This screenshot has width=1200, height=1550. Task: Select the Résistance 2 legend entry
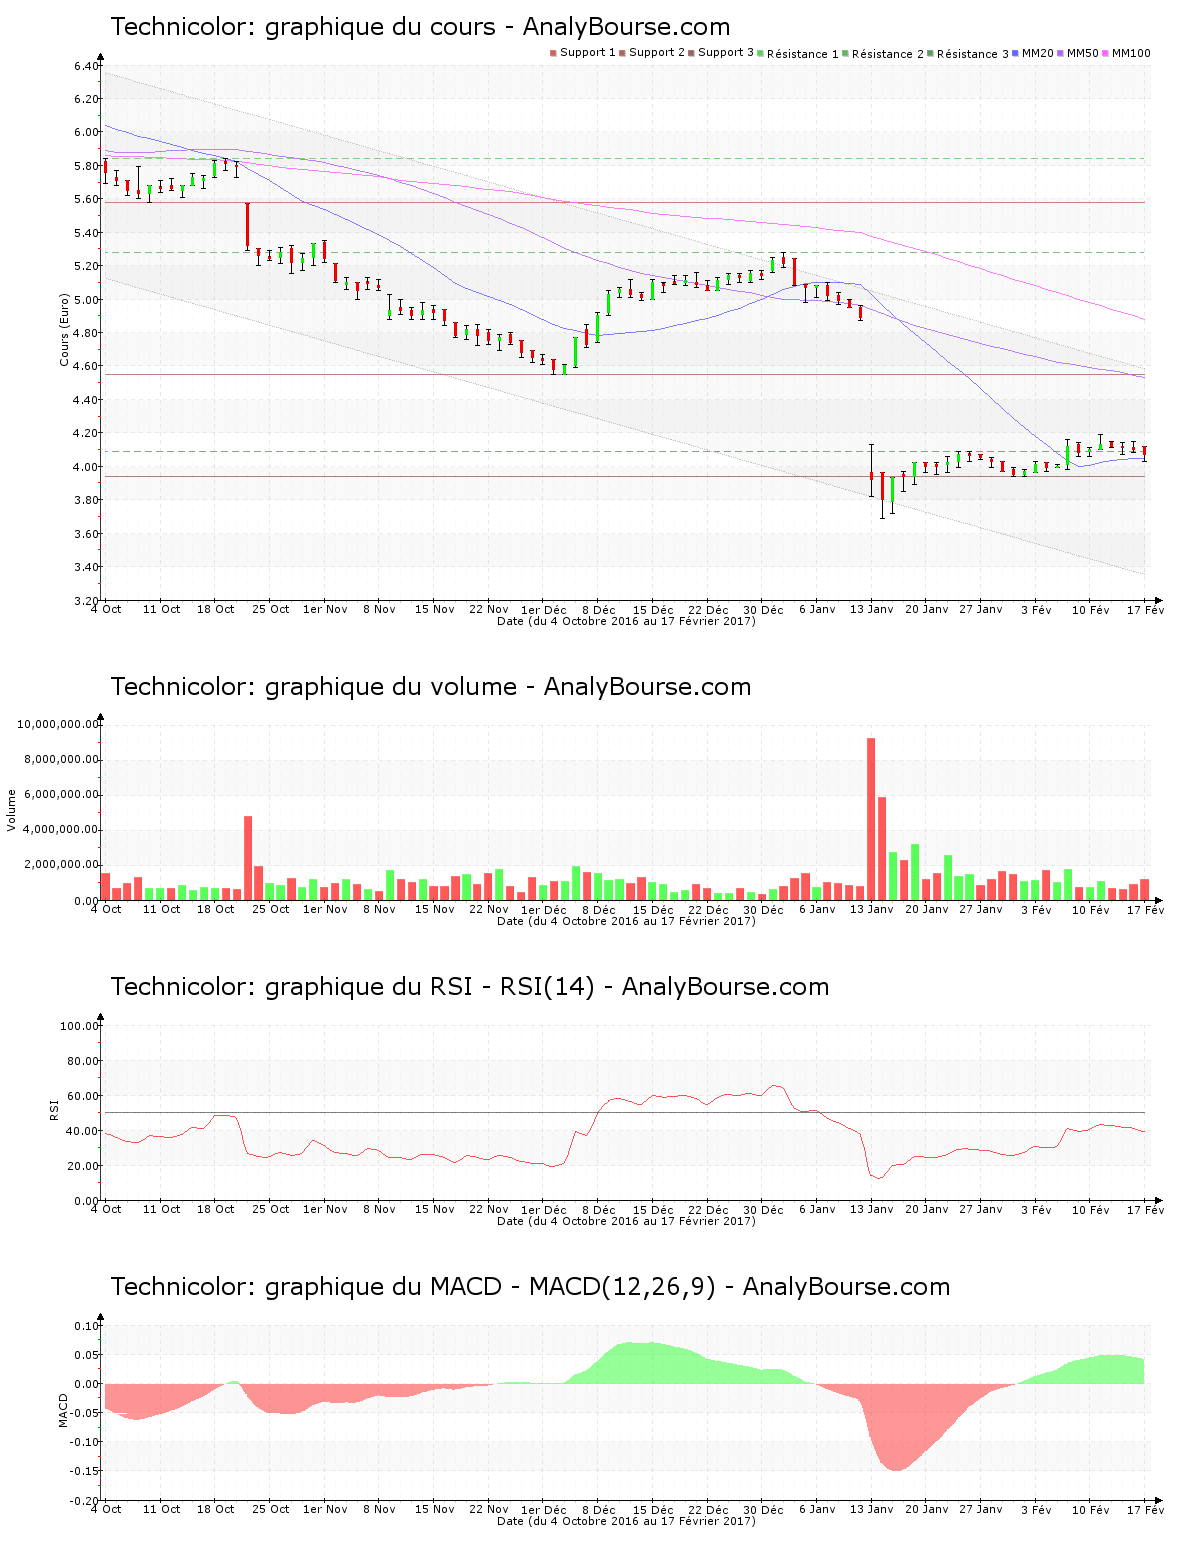pos(883,53)
